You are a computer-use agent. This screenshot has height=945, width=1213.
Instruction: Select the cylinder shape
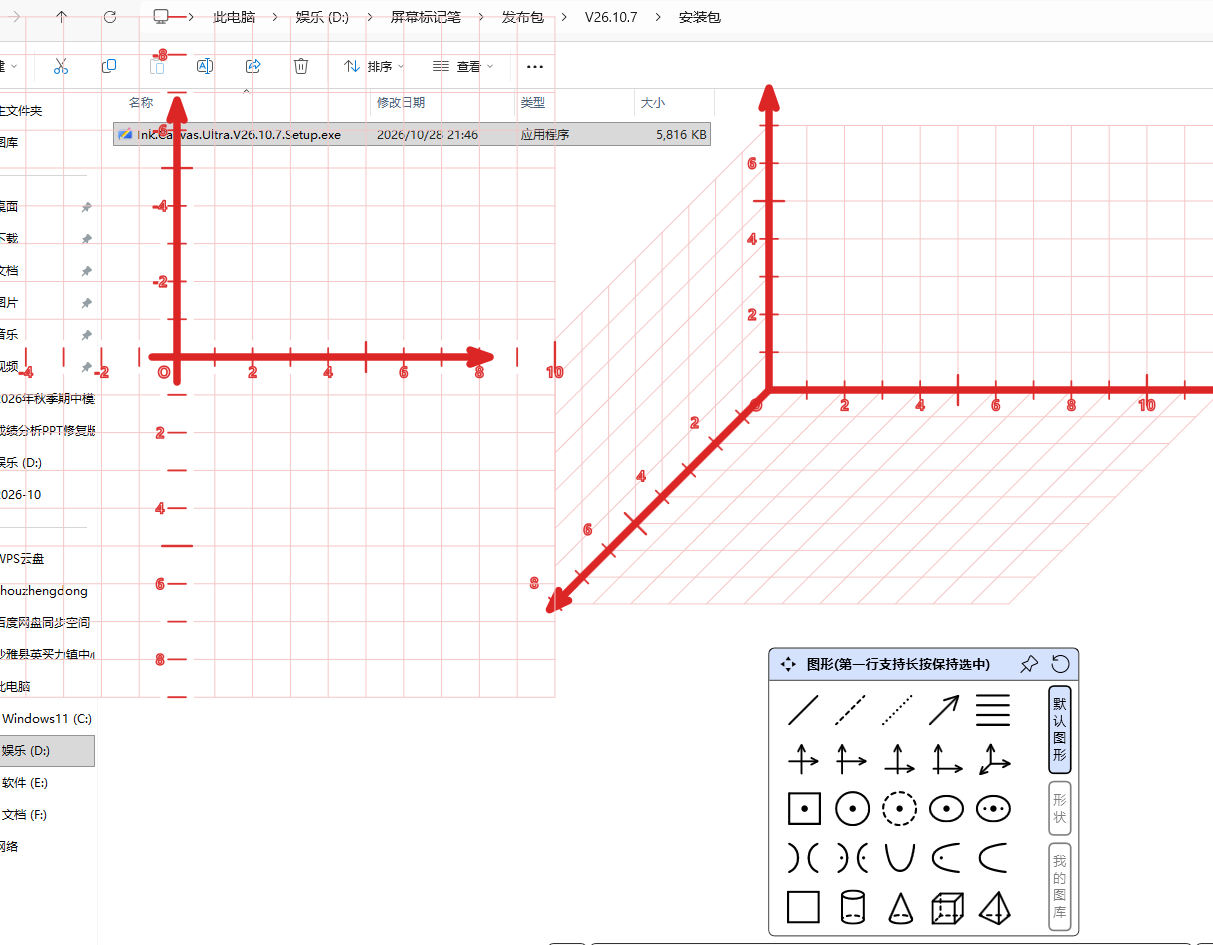[851, 907]
